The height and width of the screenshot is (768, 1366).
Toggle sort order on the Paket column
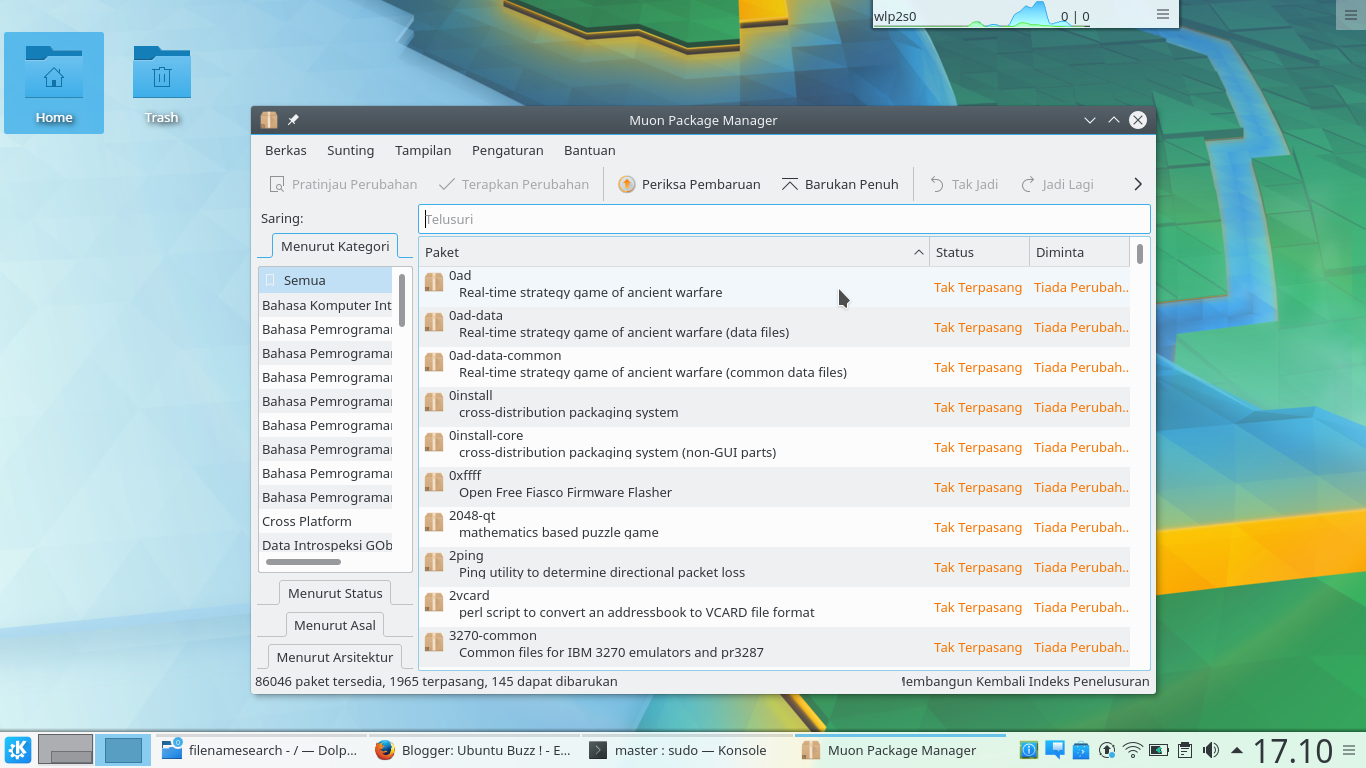pyautogui.click(x=674, y=252)
